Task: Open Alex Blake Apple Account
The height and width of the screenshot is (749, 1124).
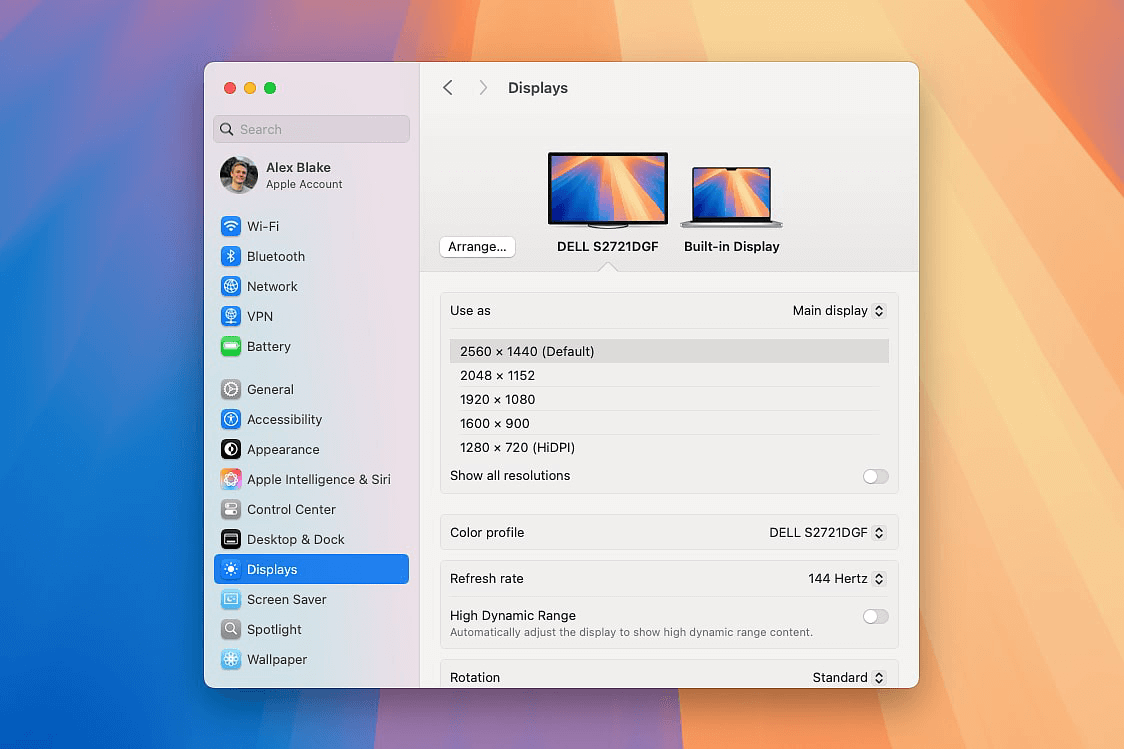Action: 311,175
